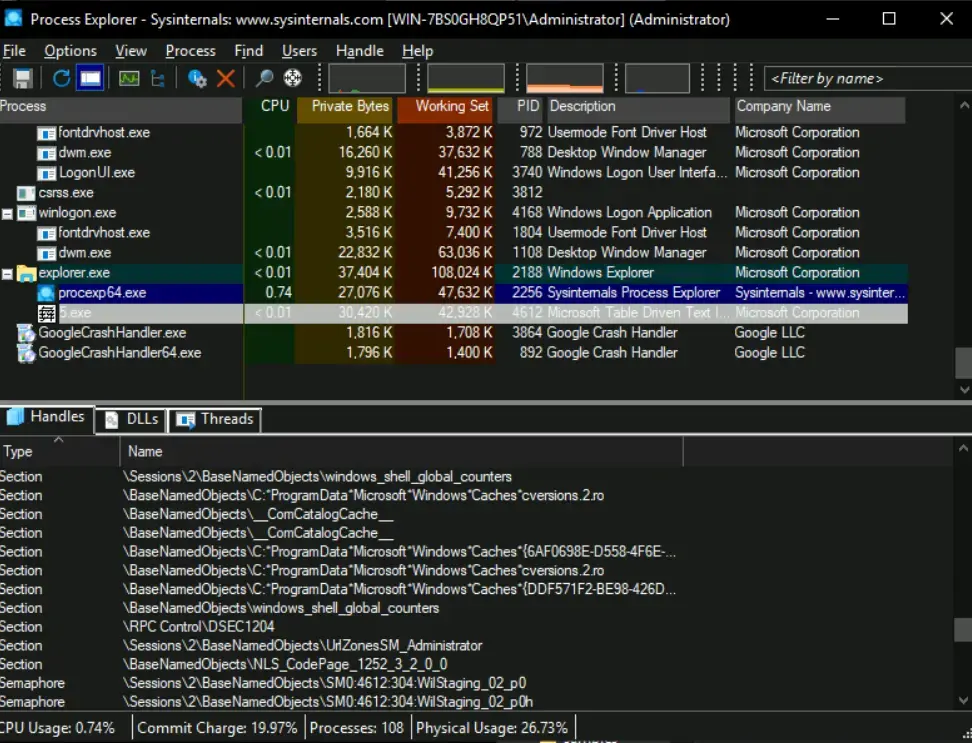Sort handles by Type column header
Image resolution: width=972 pixels, height=743 pixels.
point(60,452)
